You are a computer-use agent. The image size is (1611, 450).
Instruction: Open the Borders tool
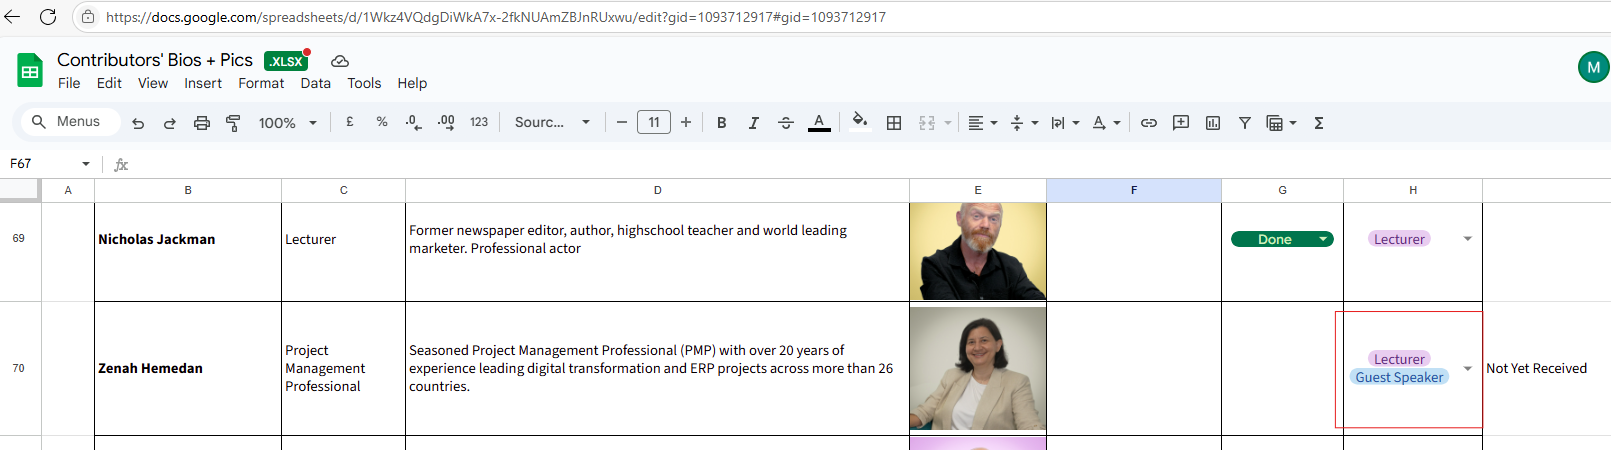click(894, 123)
